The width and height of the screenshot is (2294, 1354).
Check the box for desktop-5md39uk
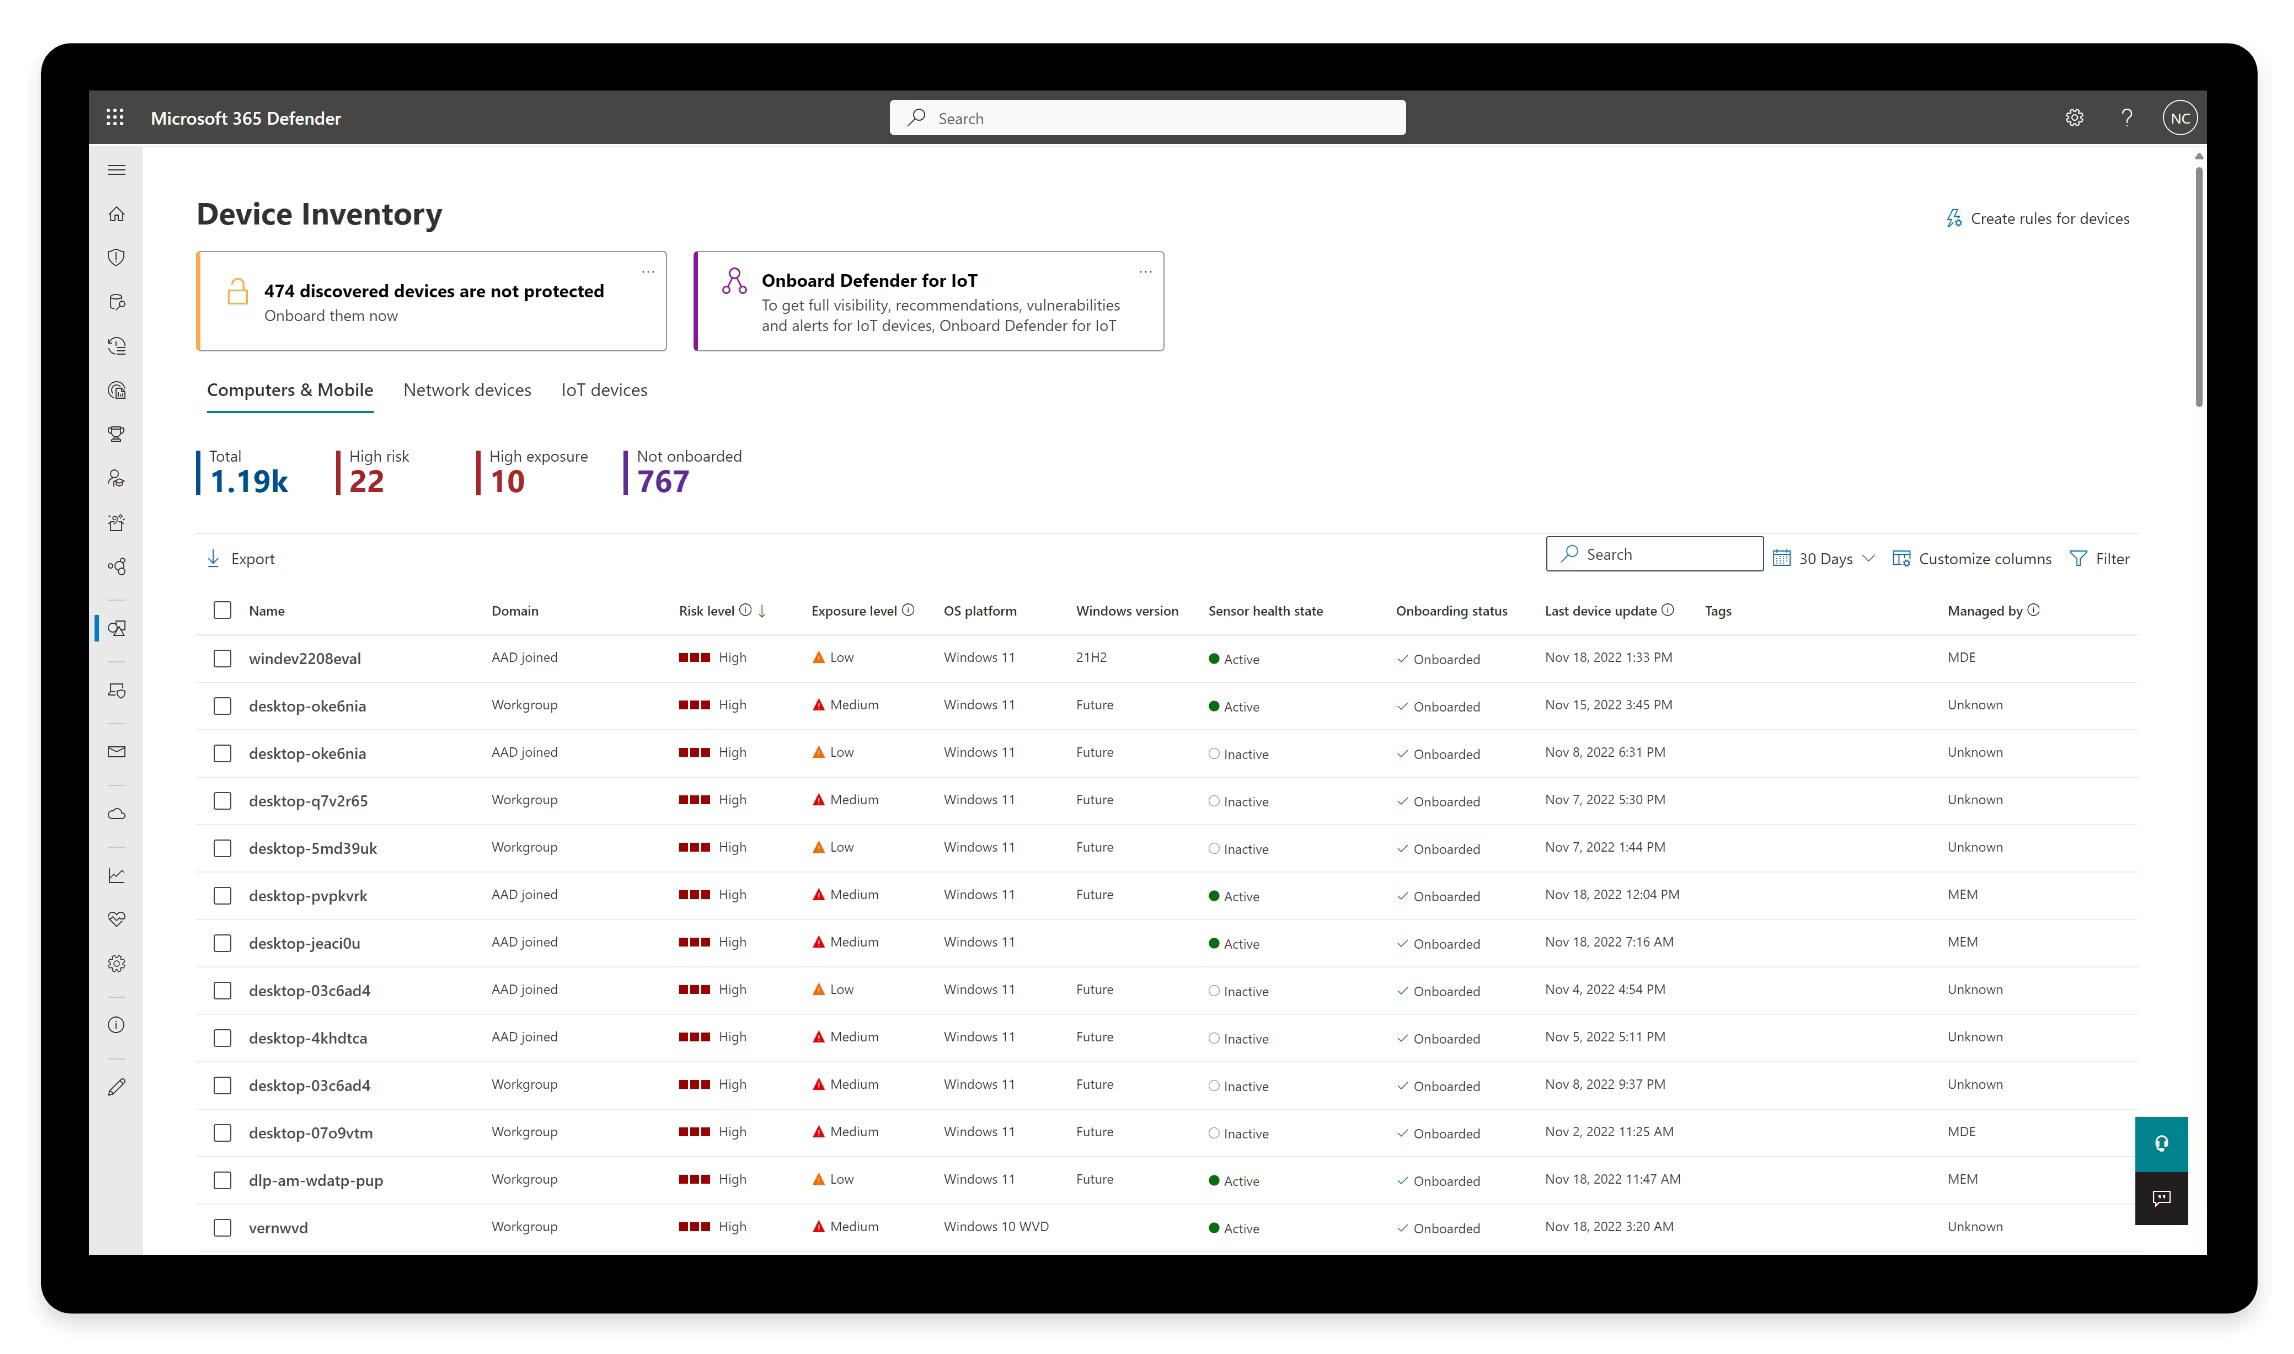(222, 848)
